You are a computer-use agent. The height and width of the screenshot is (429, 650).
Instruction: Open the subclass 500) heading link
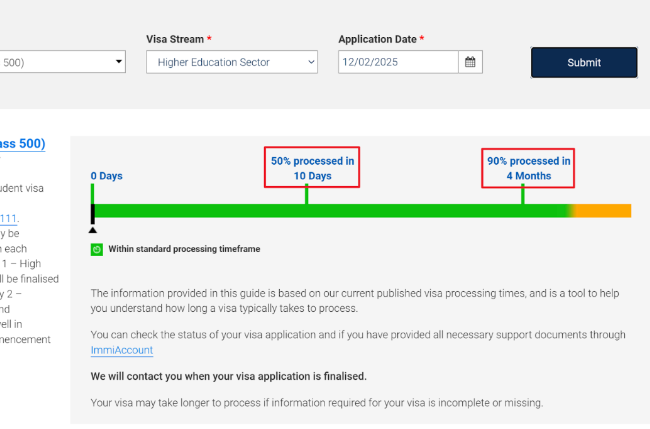tap(22, 144)
